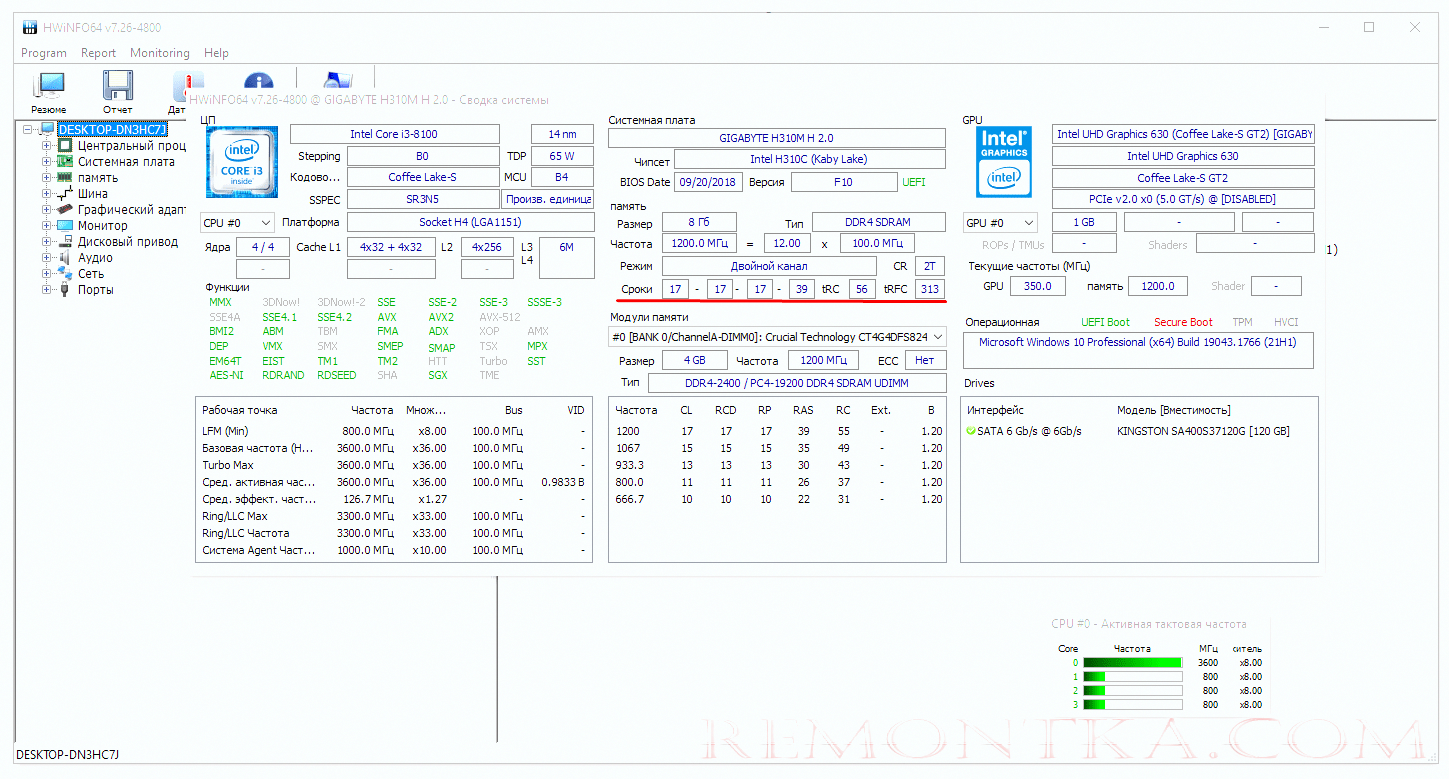Click the Intel Graphics GPU logo
Viewport: 1449px width, 779px height.
tap(1004, 162)
